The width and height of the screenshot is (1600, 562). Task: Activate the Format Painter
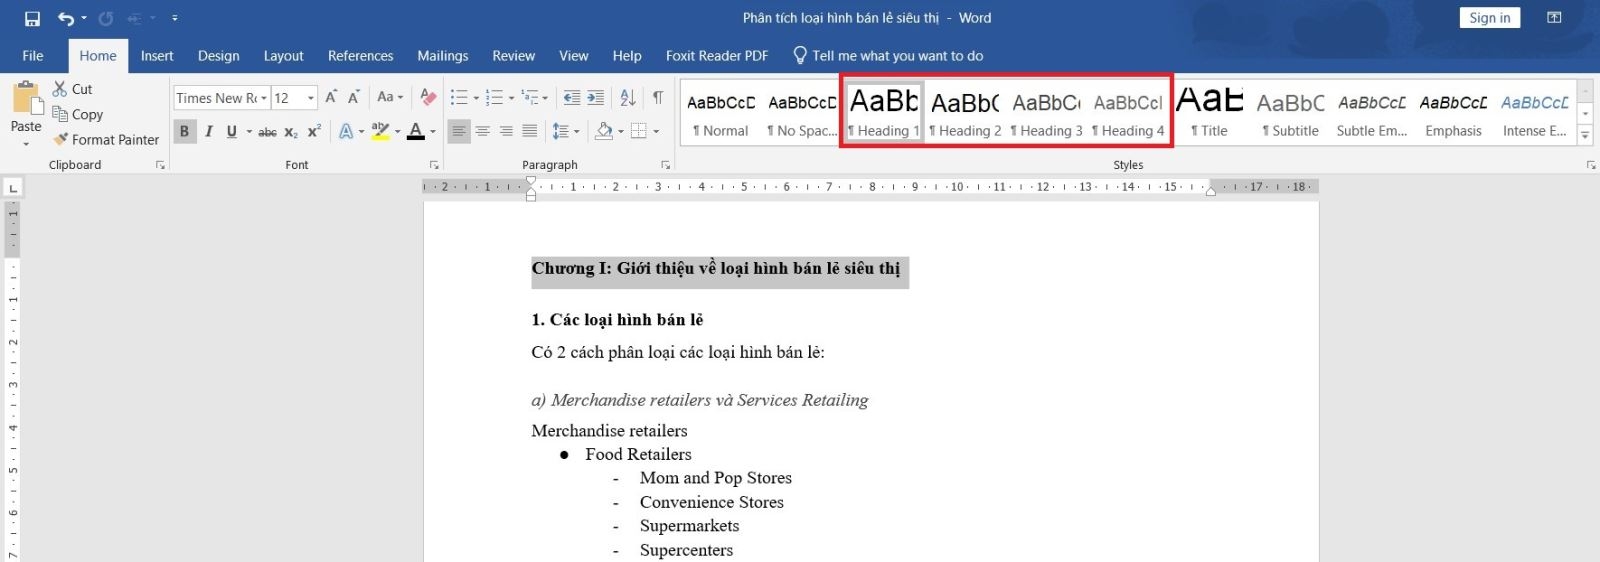click(x=106, y=140)
